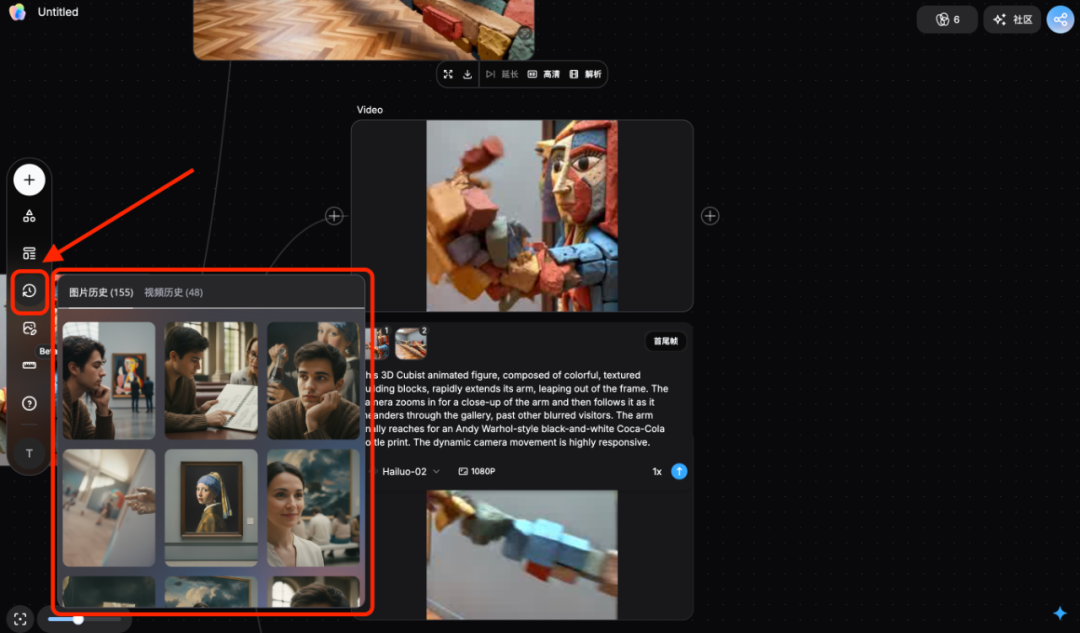Switch to the 视频历史 (48) tab

[173, 293]
